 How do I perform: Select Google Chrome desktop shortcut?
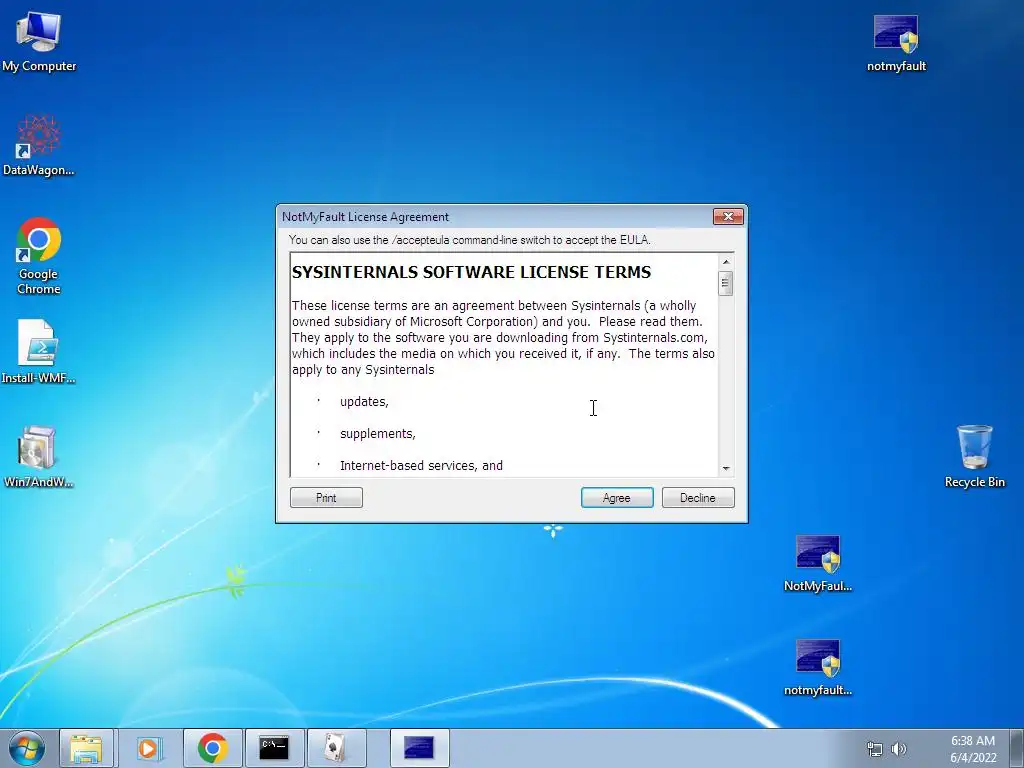click(x=39, y=256)
